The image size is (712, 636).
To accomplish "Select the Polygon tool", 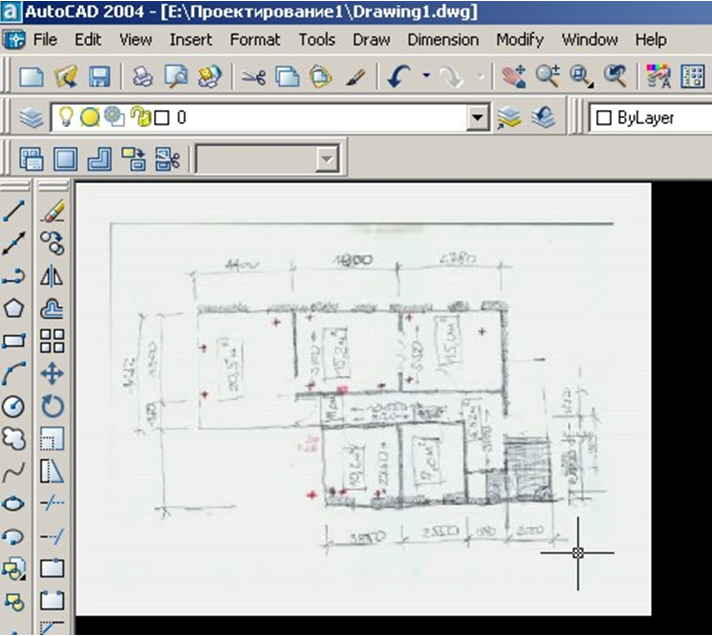I will click(x=14, y=309).
